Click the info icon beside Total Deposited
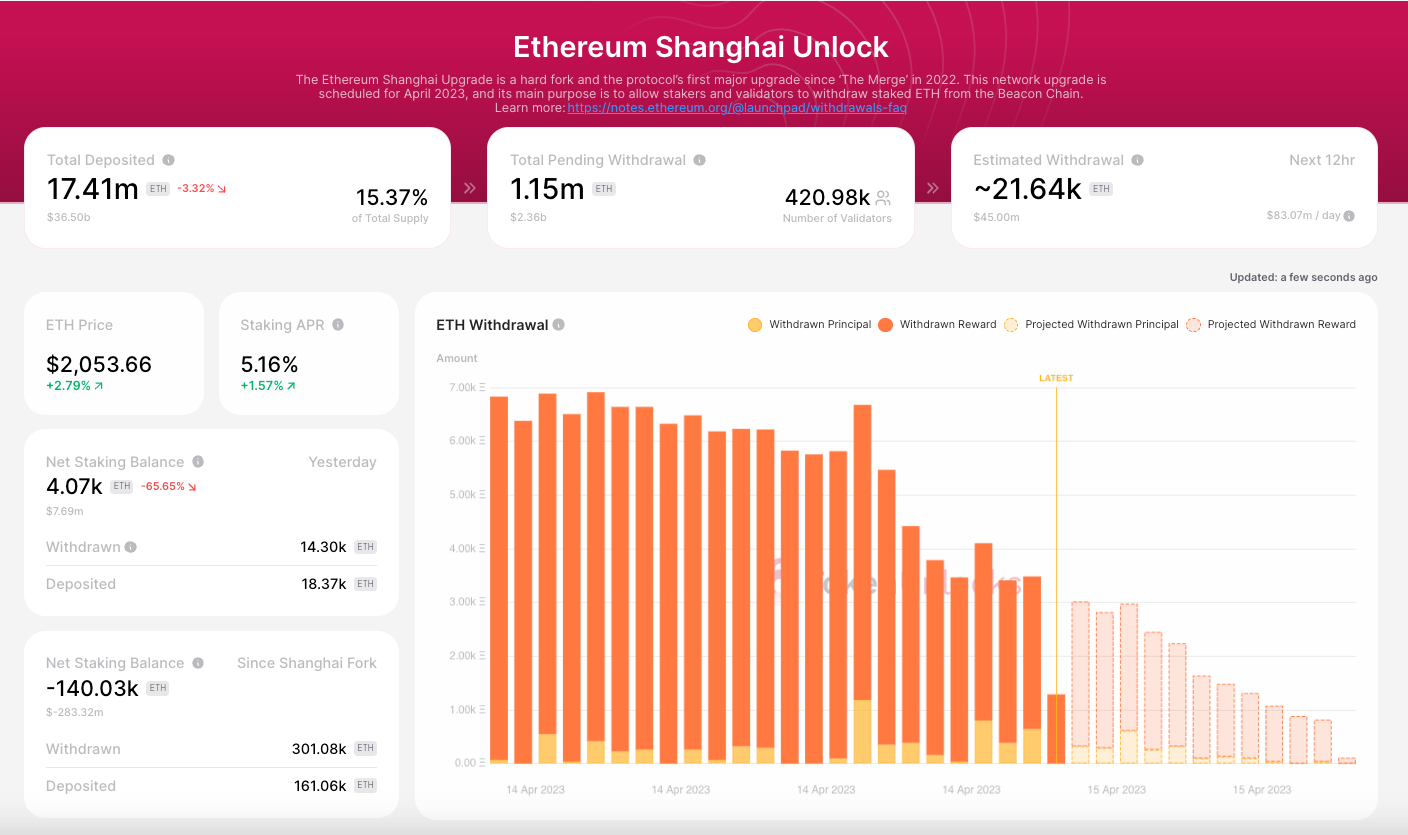This screenshot has height=835, width=1408. (168, 160)
